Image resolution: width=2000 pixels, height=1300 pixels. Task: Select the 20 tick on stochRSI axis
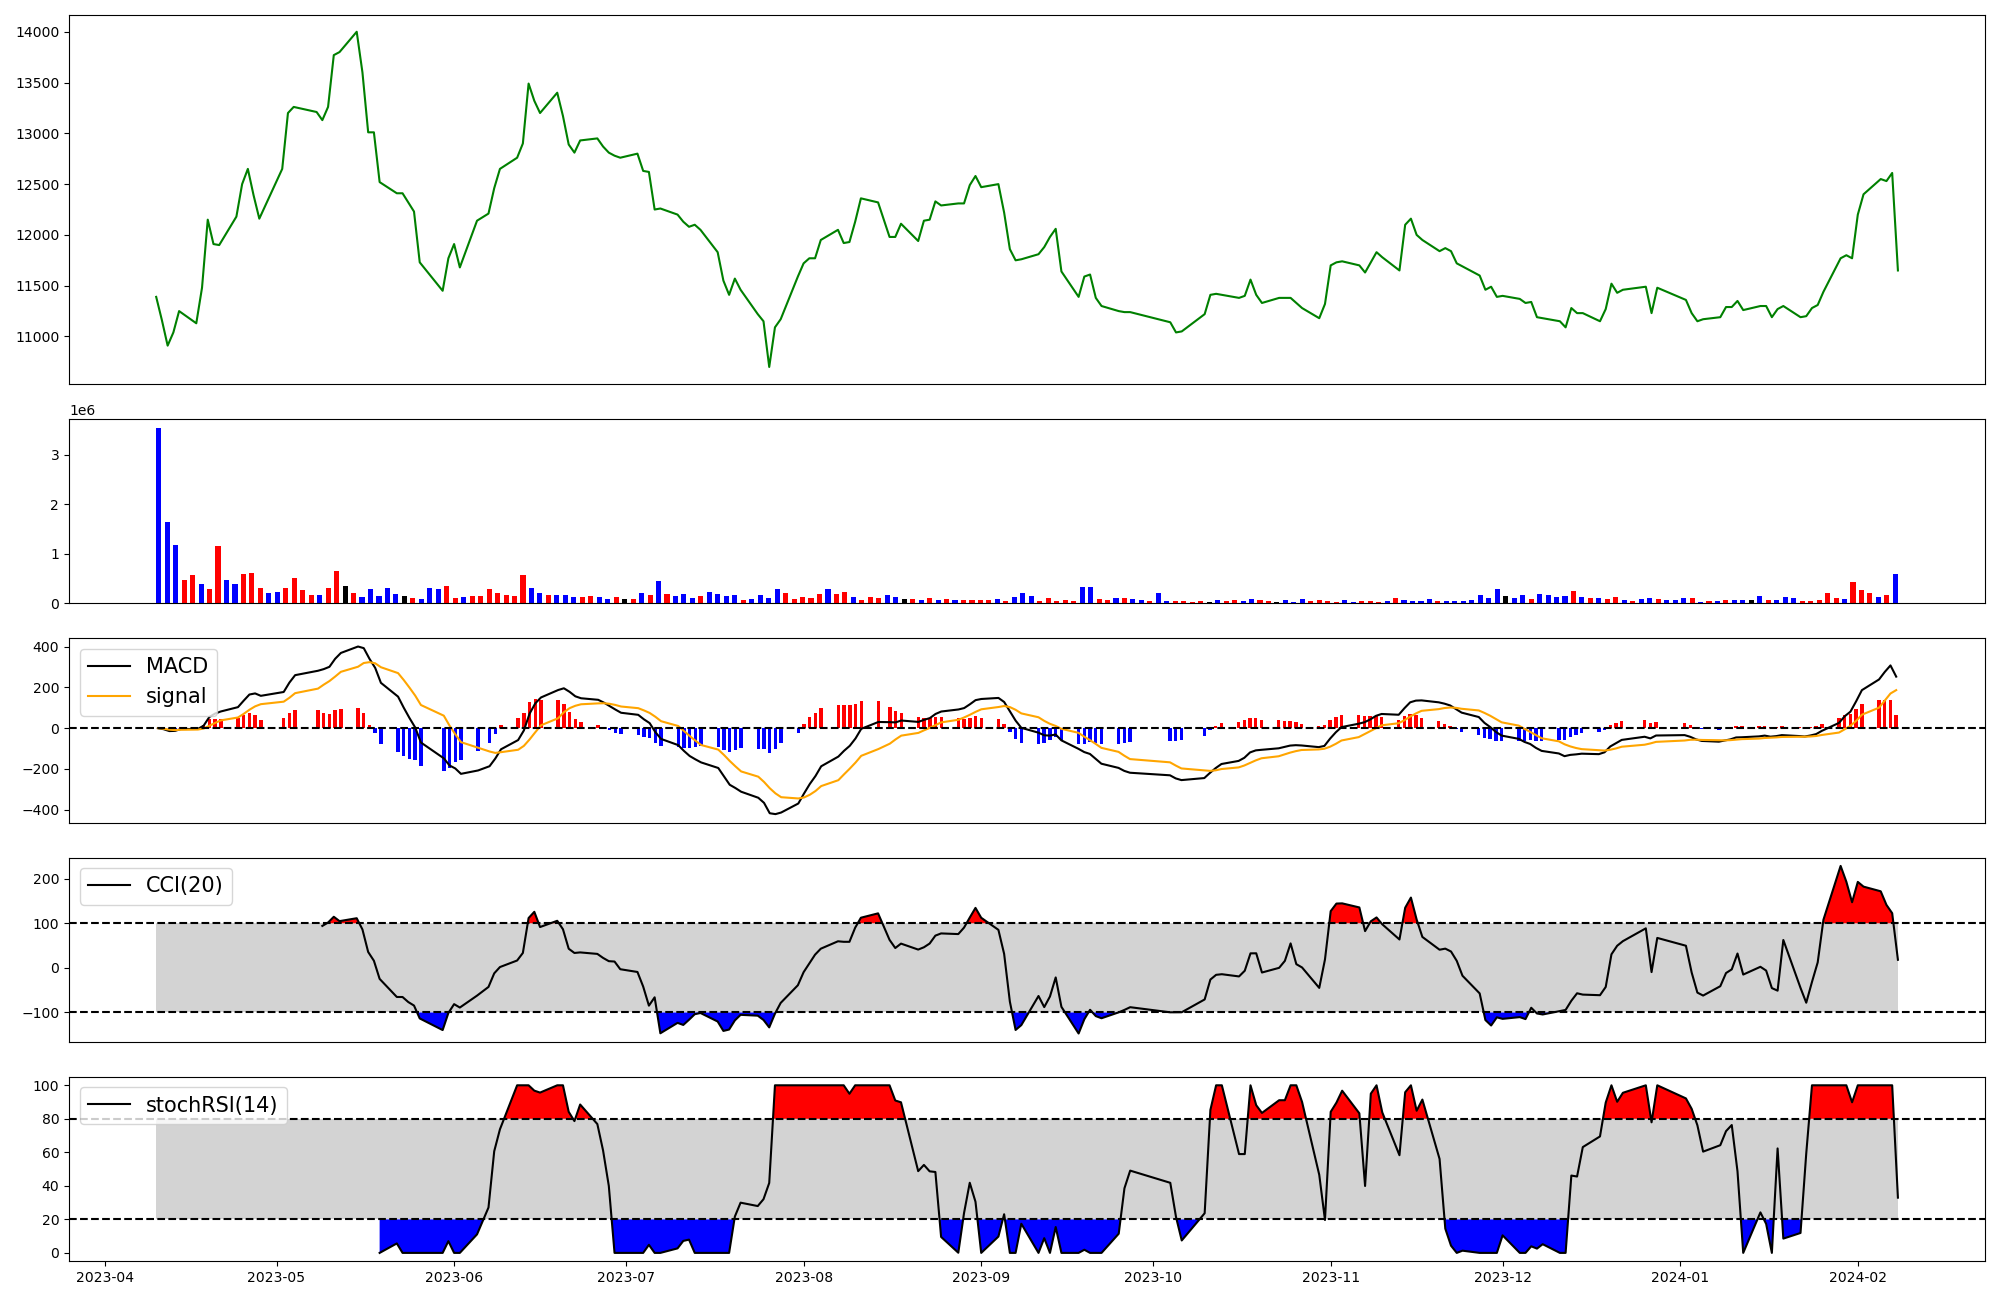[x=51, y=1220]
